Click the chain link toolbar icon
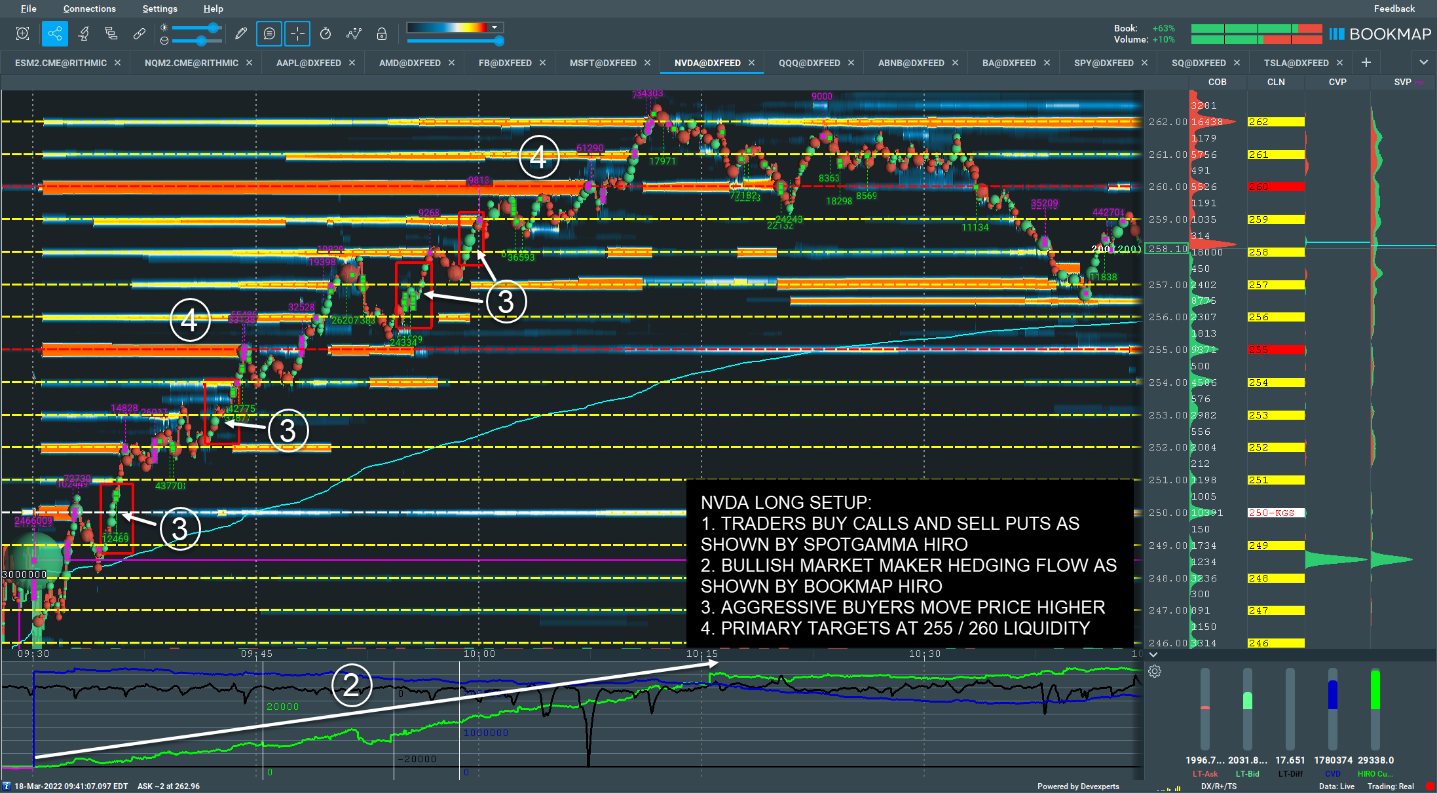Viewport: 1437px width, 793px height. point(139,33)
